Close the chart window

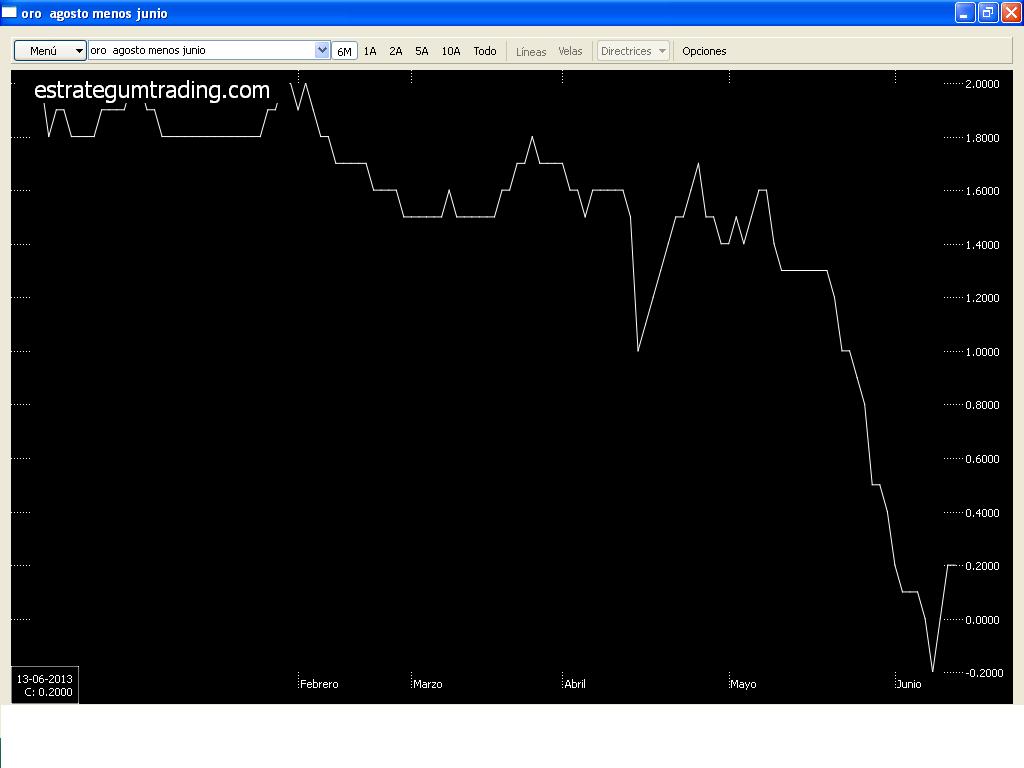click(x=1011, y=12)
